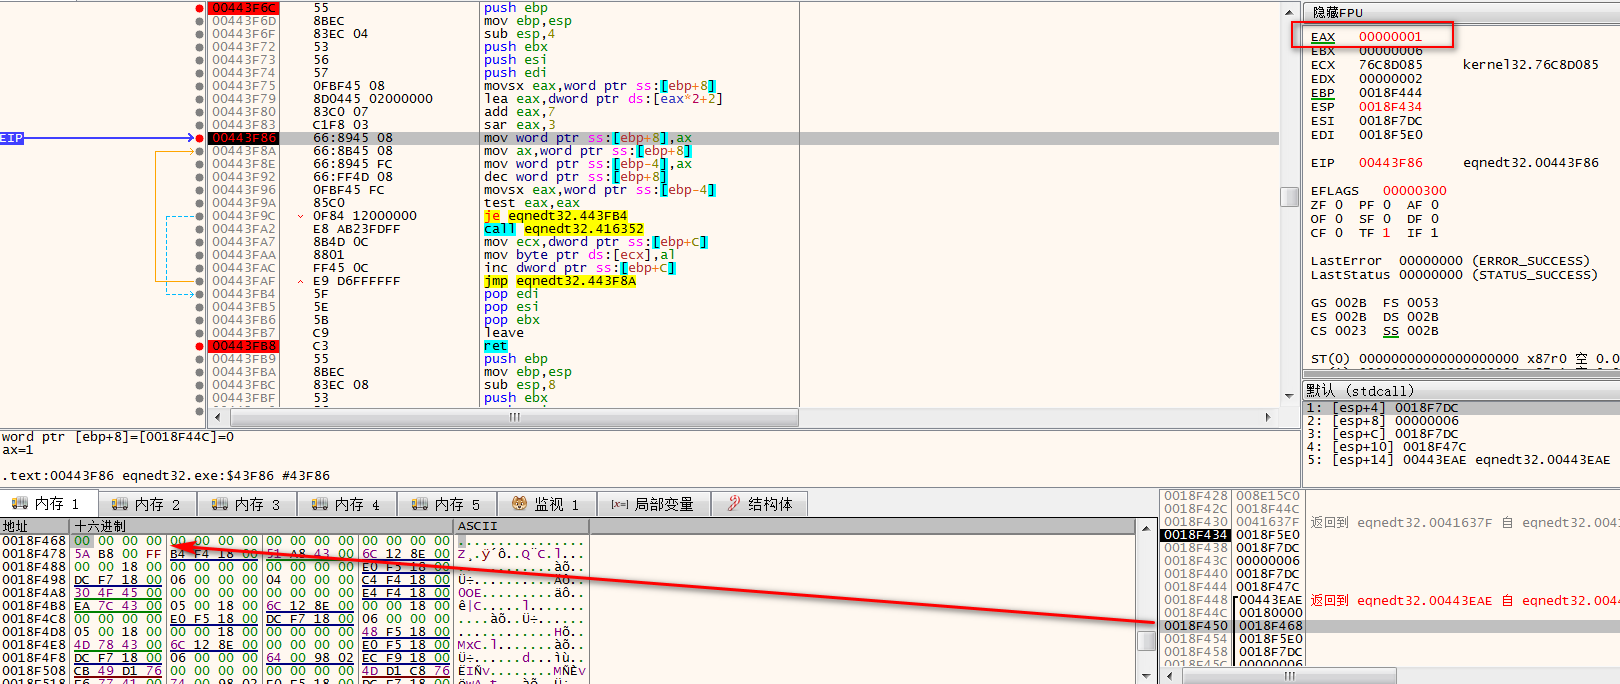The height and width of the screenshot is (684, 1620).
Task: Click memory icon on 内存 5 tab
Action: pos(420,503)
